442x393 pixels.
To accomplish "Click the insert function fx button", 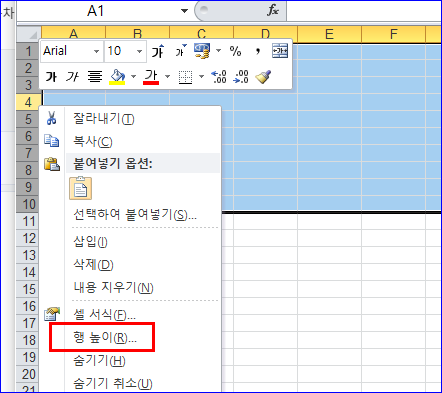I will 273,11.
